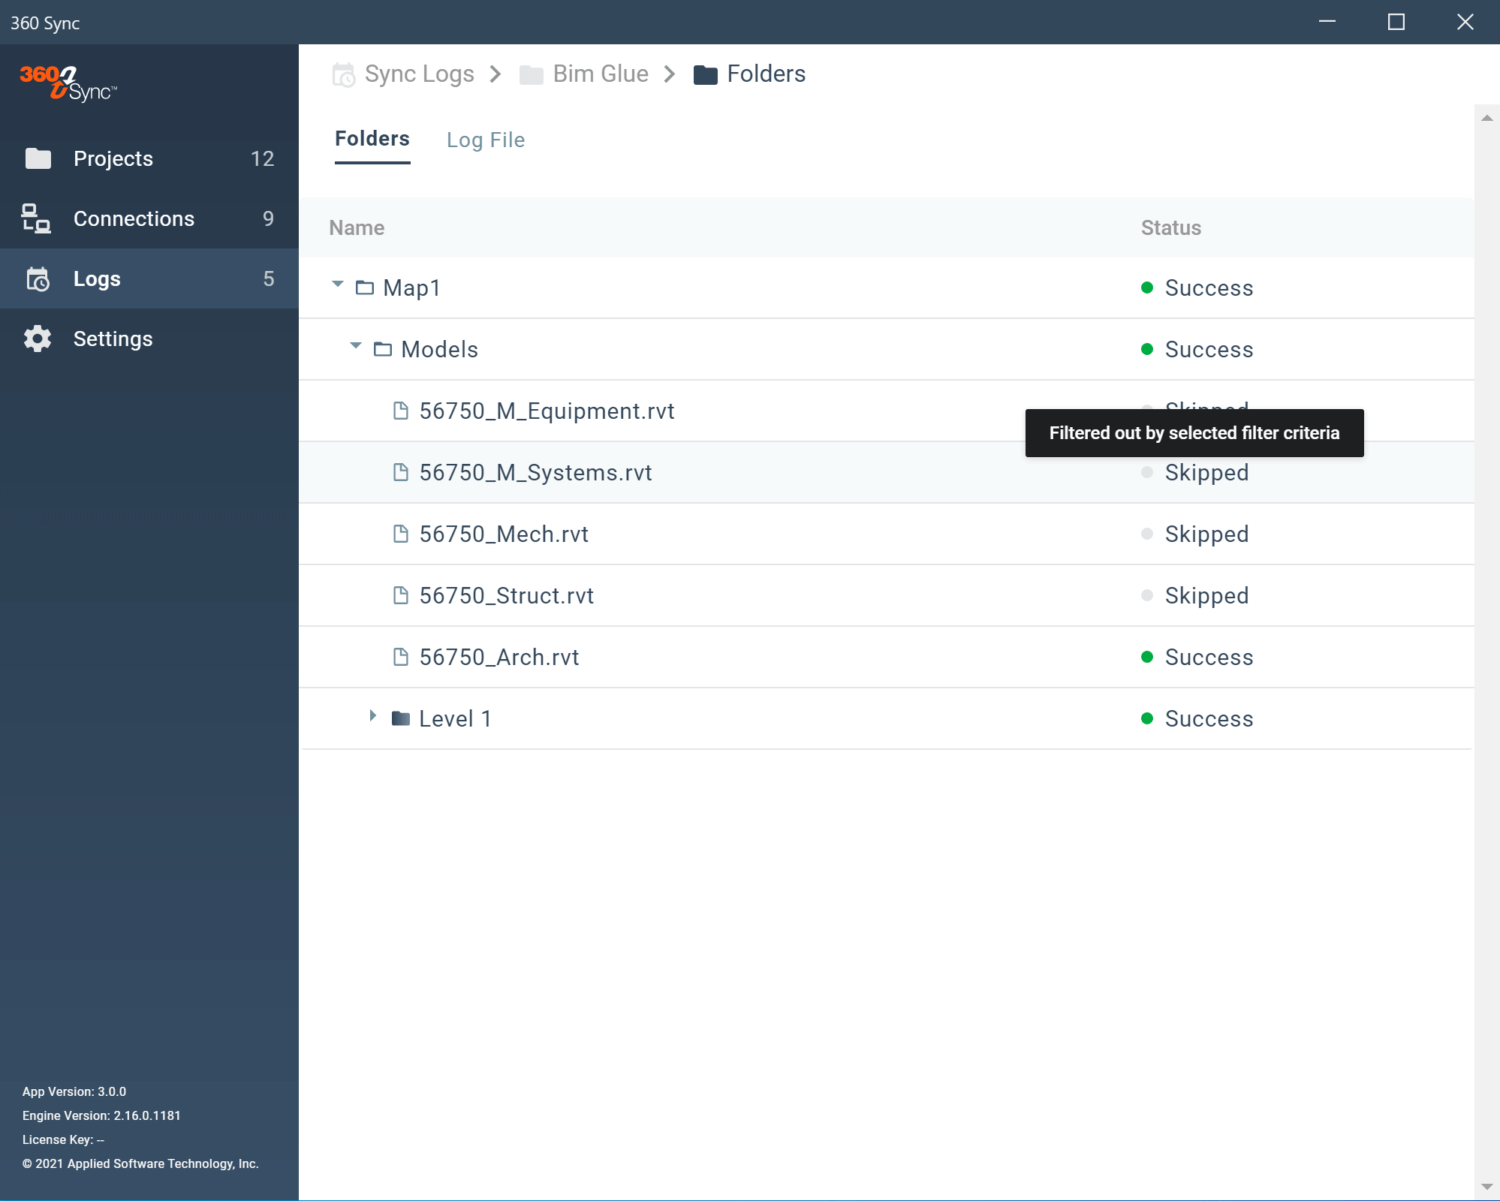Click the Settings gear icon
The width and height of the screenshot is (1500, 1201).
[37, 339]
